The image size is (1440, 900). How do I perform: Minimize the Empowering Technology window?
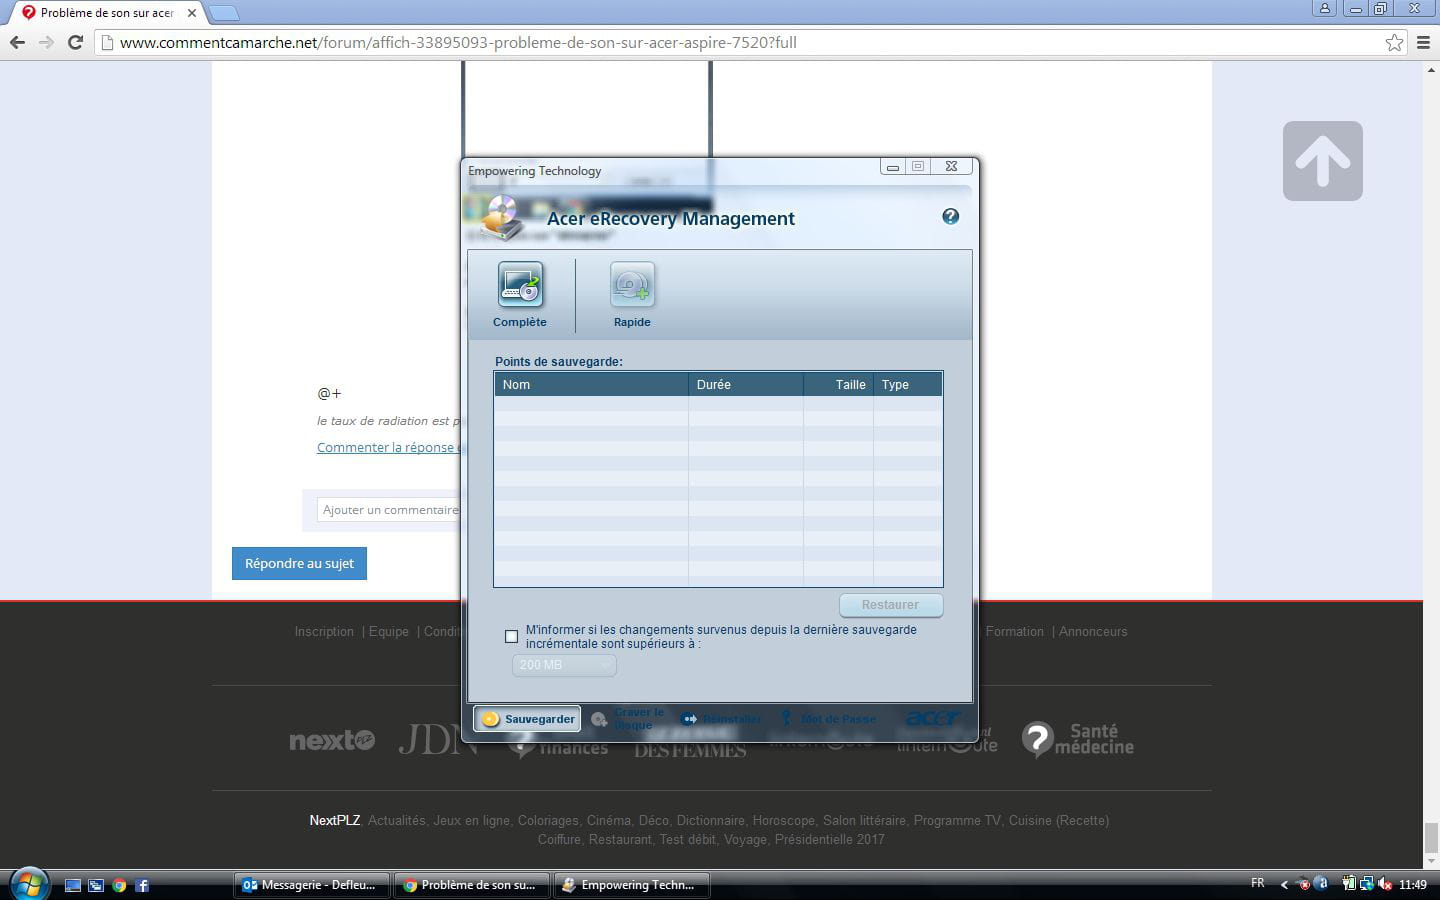click(893, 167)
